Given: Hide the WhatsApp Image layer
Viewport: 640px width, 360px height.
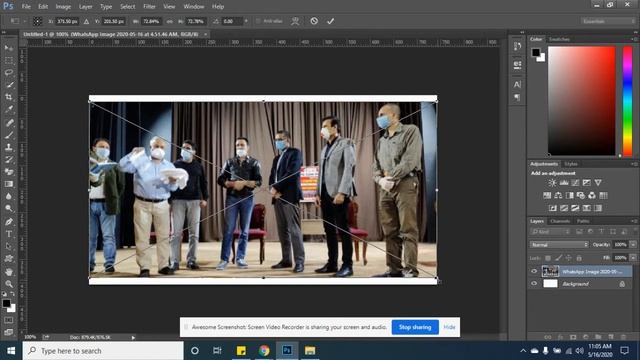Looking at the screenshot, I should tap(534, 271).
